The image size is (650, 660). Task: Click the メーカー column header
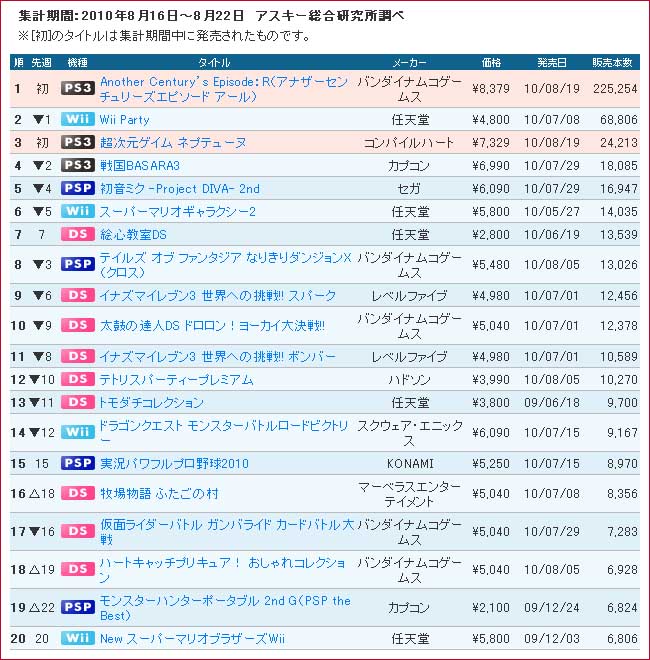pyautogui.click(x=409, y=63)
